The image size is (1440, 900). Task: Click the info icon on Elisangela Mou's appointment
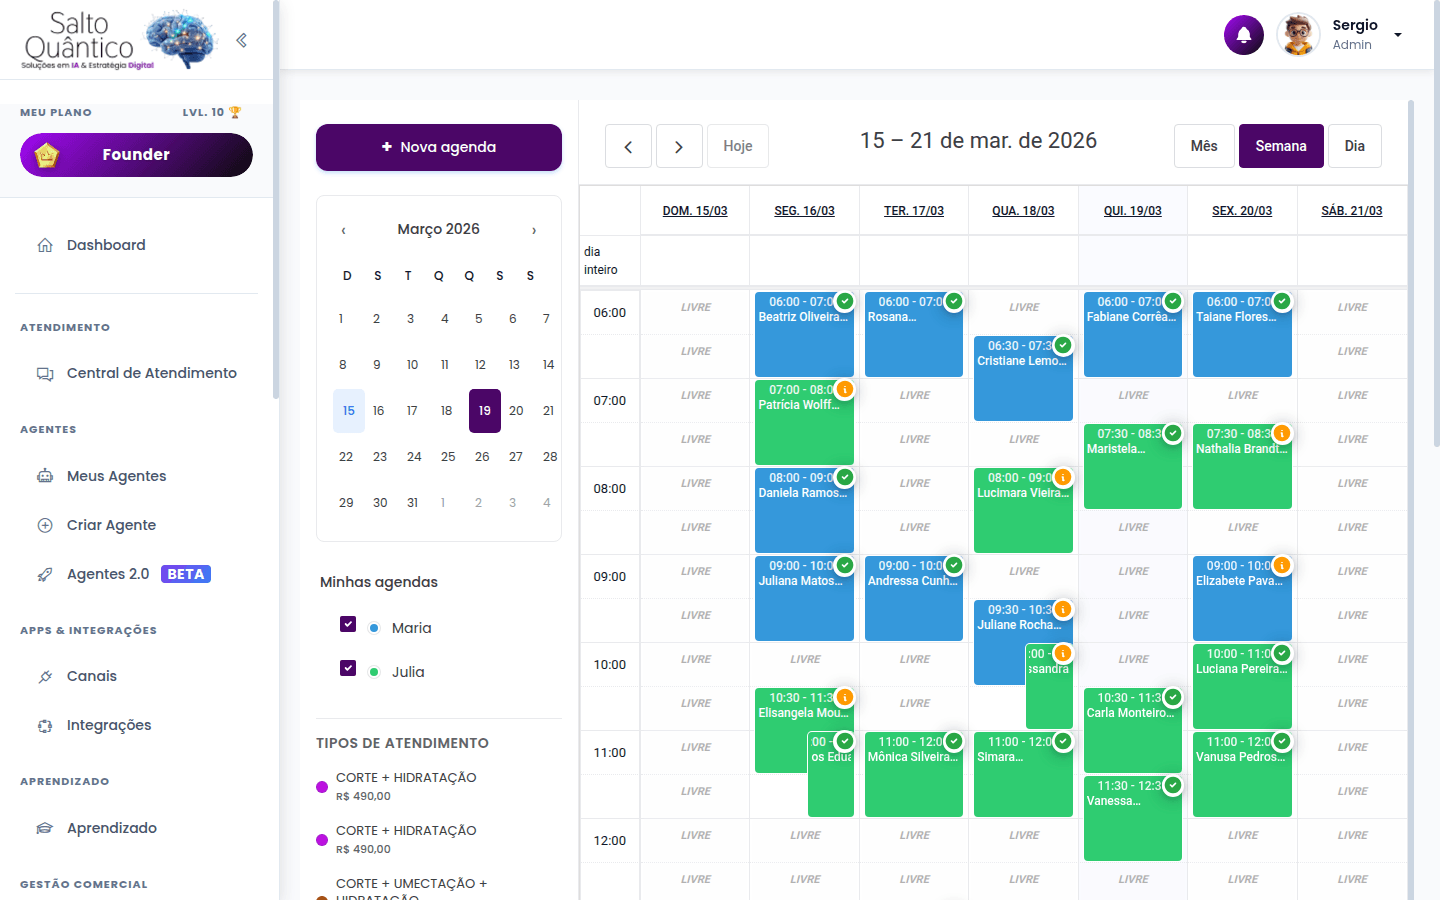(x=845, y=697)
